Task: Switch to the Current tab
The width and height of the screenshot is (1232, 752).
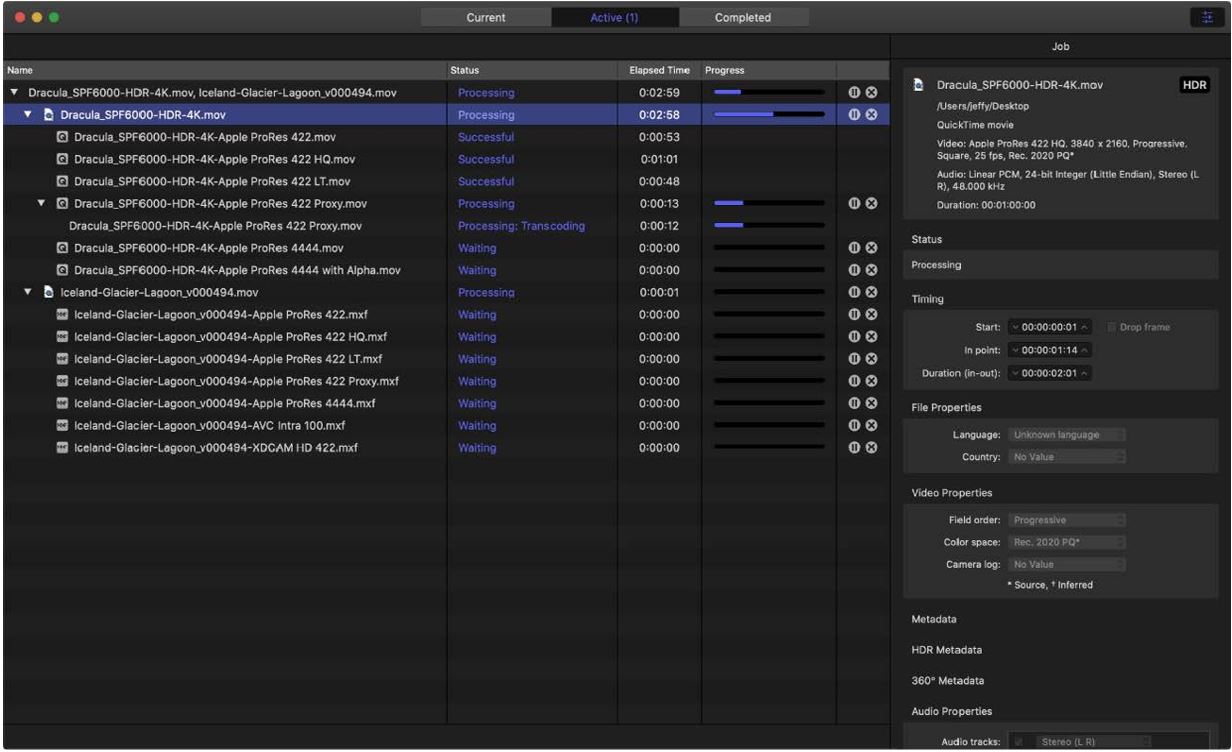Action: point(486,17)
